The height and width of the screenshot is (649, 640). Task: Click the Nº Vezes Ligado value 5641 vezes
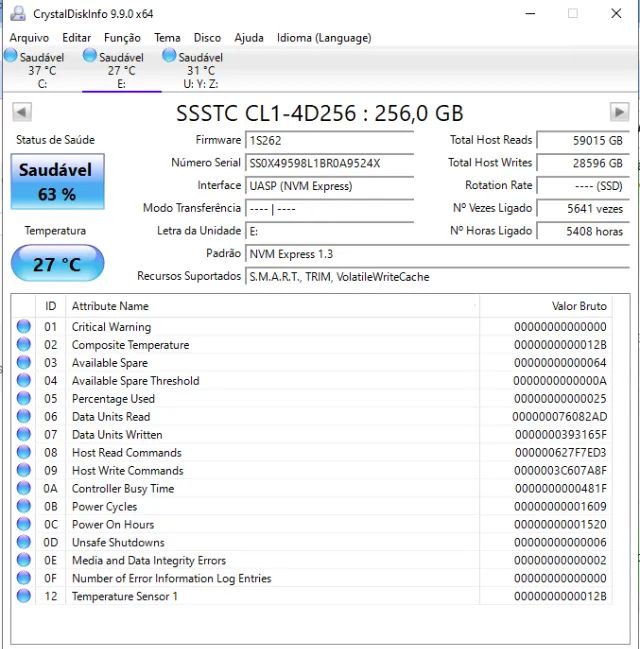(x=583, y=209)
